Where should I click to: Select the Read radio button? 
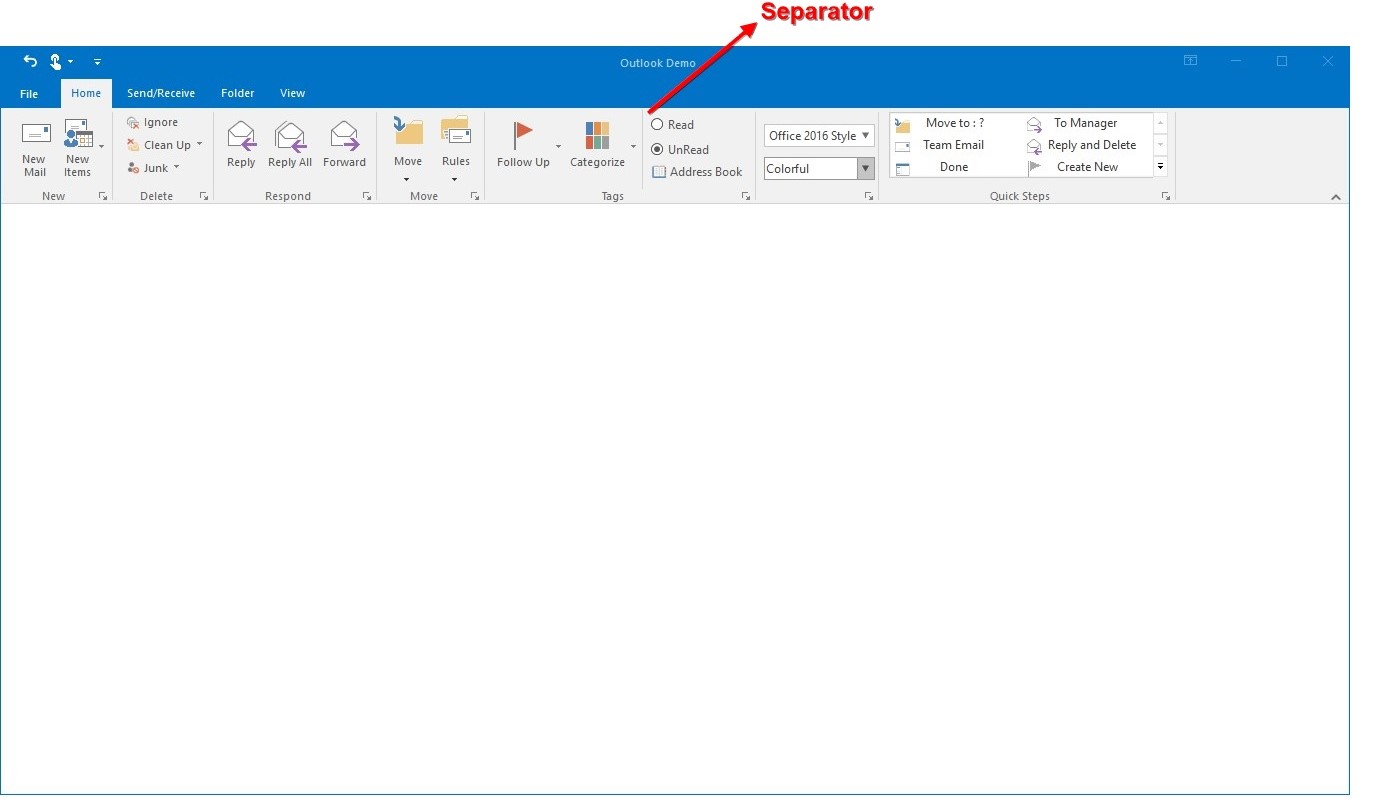coord(659,124)
